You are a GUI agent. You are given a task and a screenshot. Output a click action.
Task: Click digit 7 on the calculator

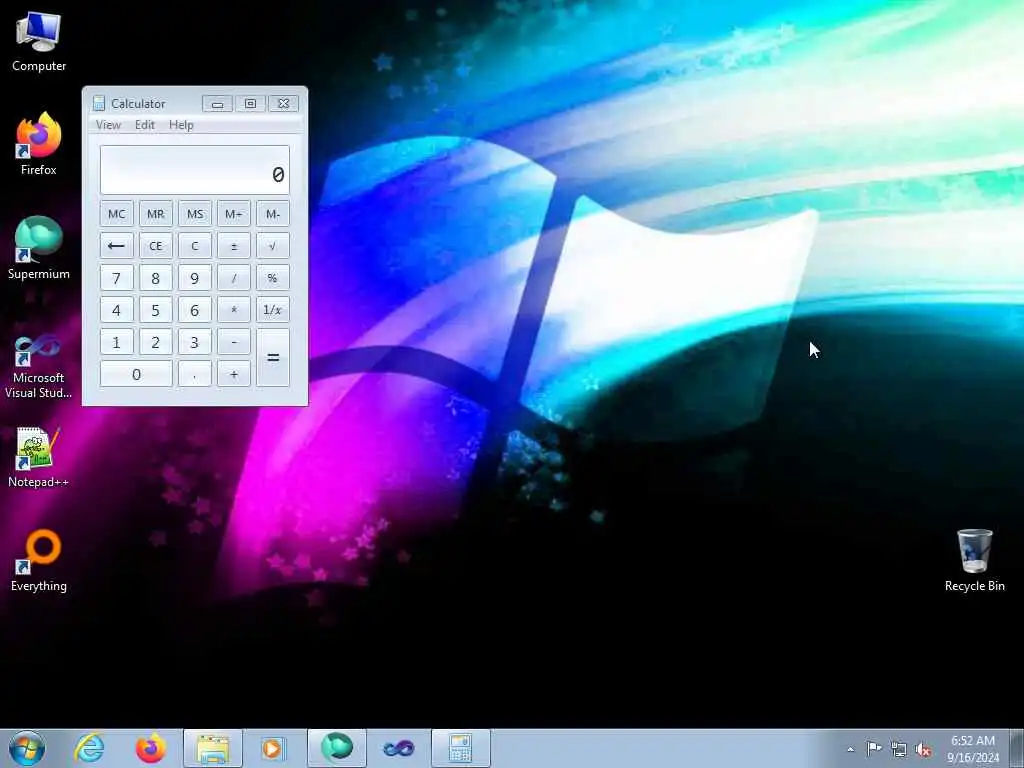[117, 278]
